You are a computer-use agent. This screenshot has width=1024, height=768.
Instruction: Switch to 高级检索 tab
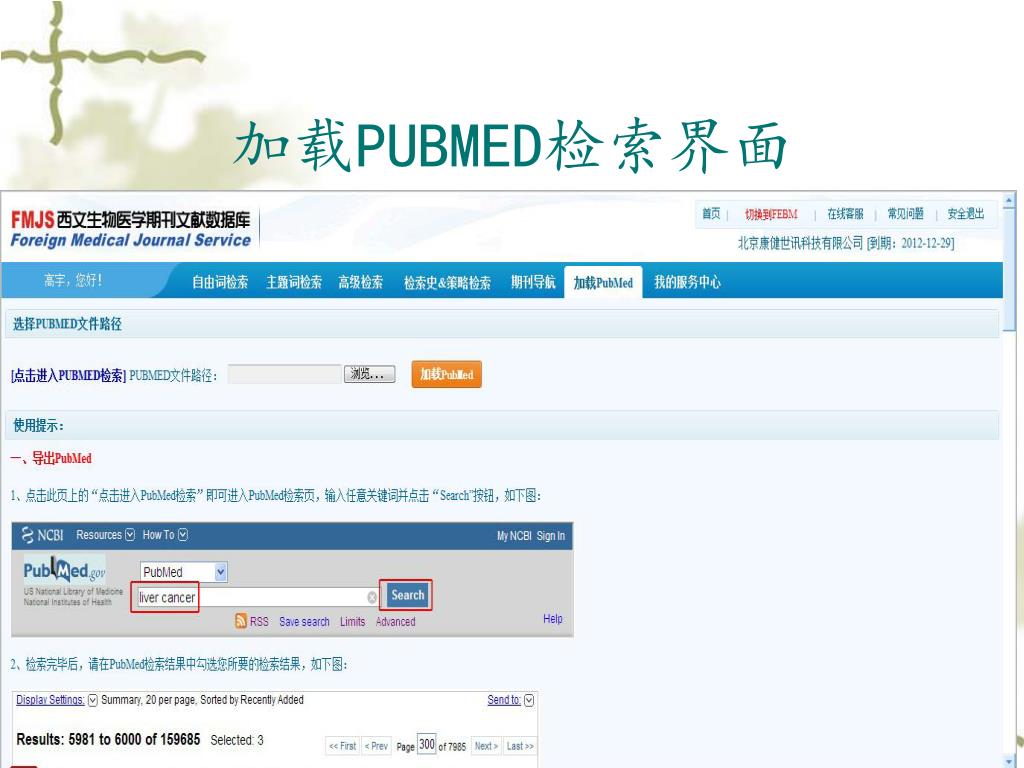tap(360, 282)
